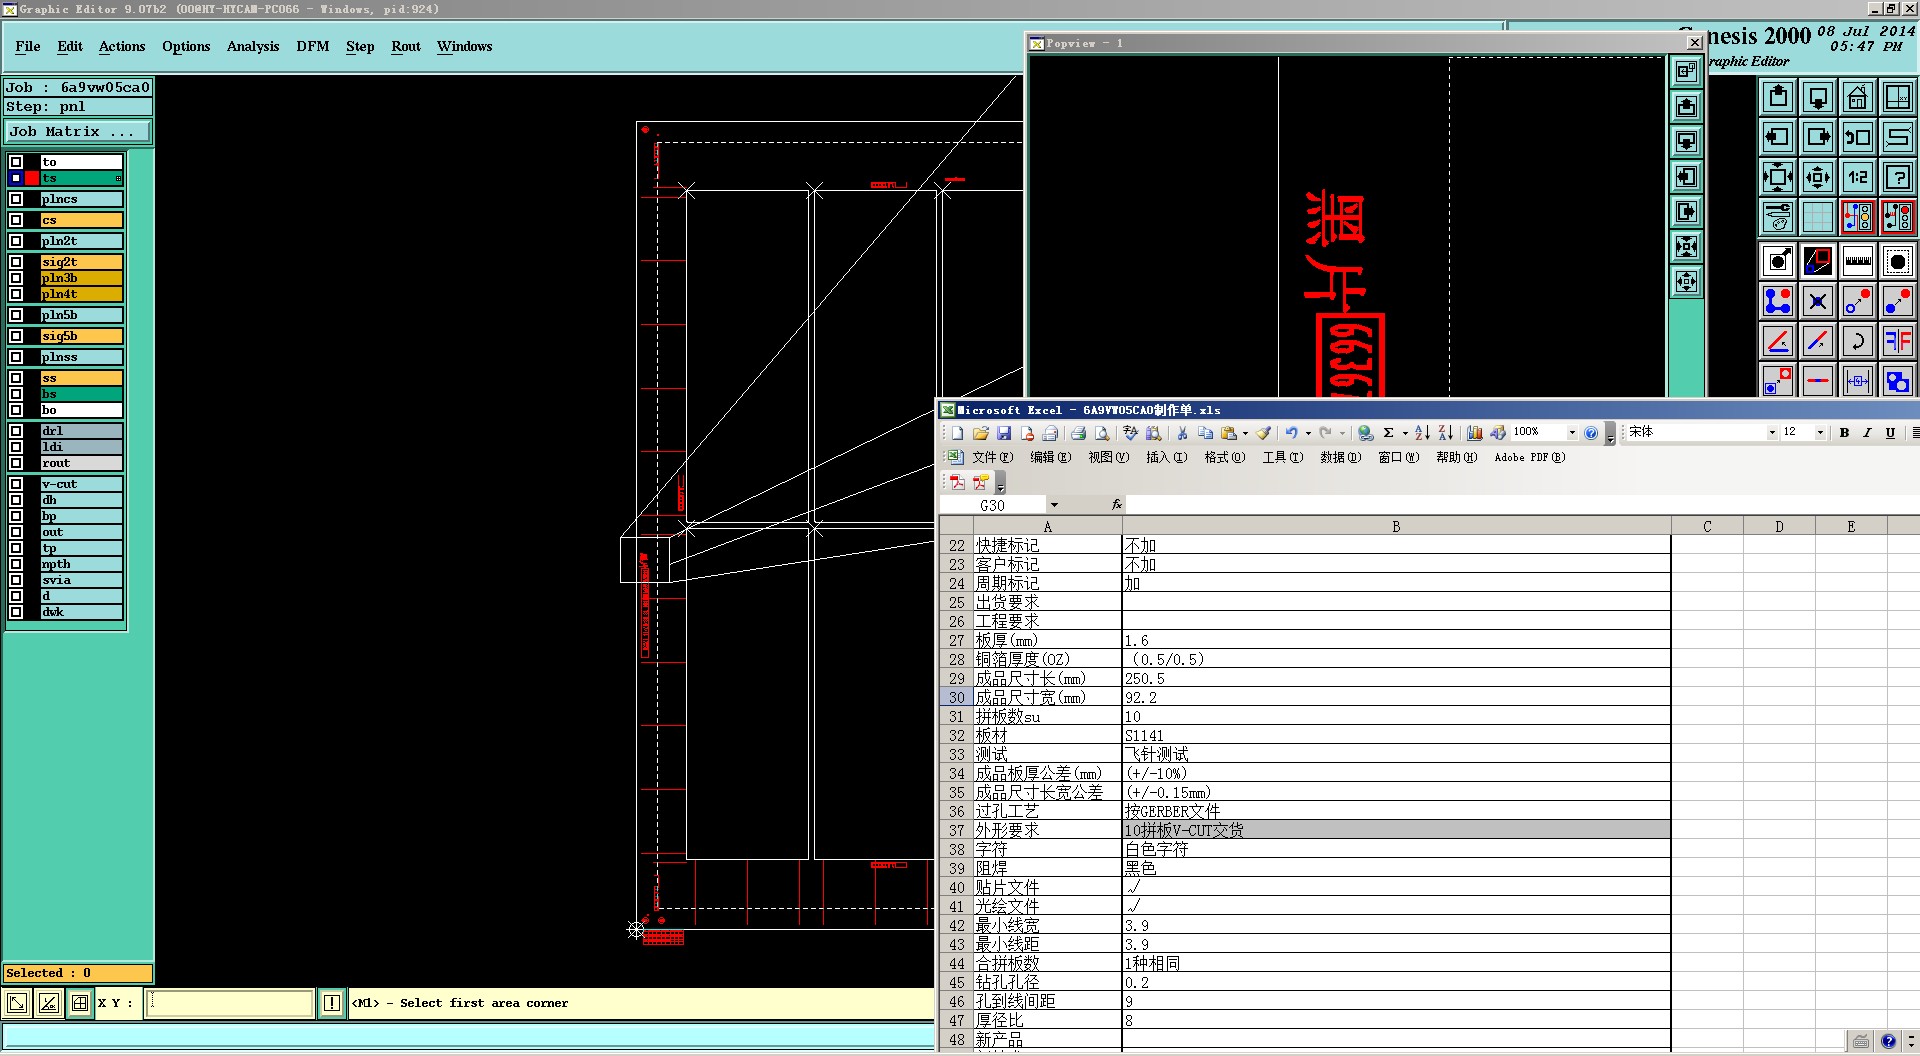Click the Home view icon in Genesis toolbar
The width and height of the screenshot is (1920, 1056).
(x=1857, y=97)
